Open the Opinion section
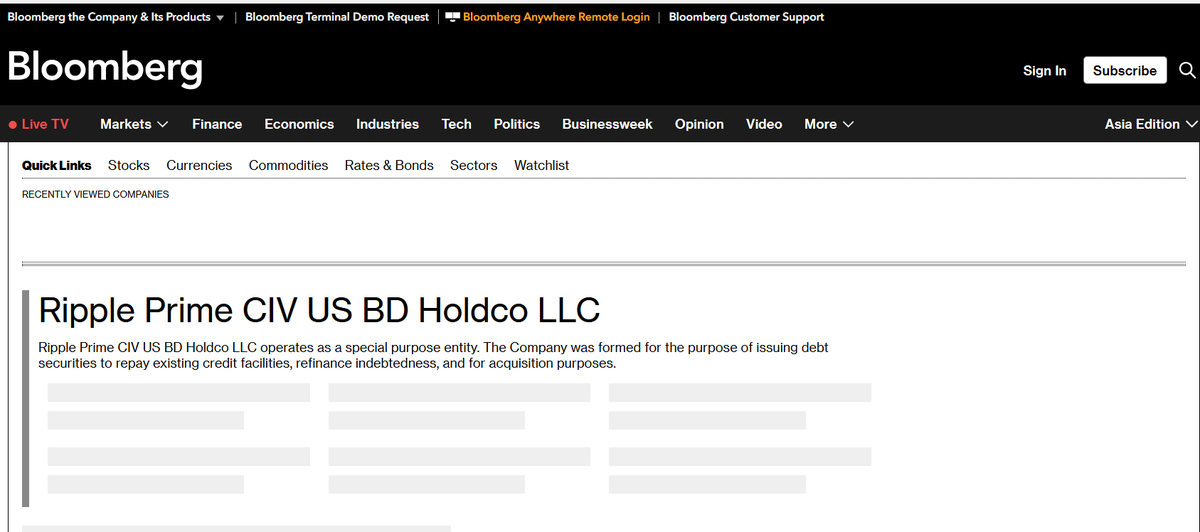The height and width of the screenshot is (532, 1200). (699, 124)
